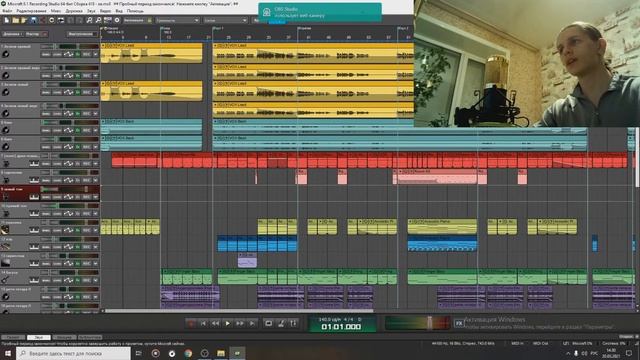Click the automation curve icon on track 5
Screen dimensions: 640x360
click(68, 130)
